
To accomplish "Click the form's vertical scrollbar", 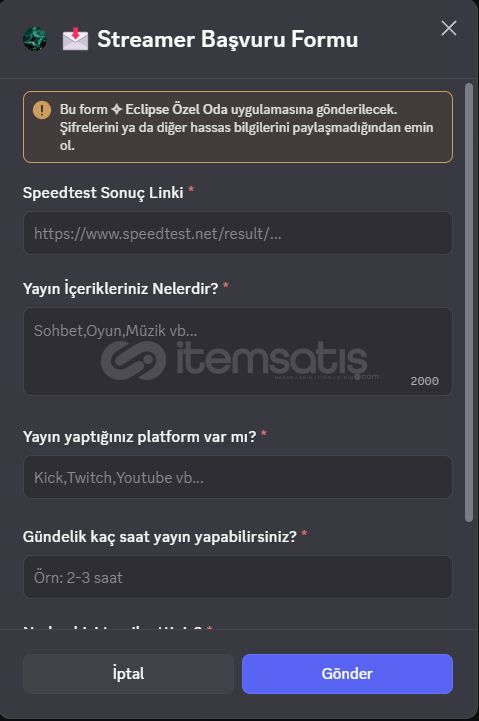I will tap(468, 302).
